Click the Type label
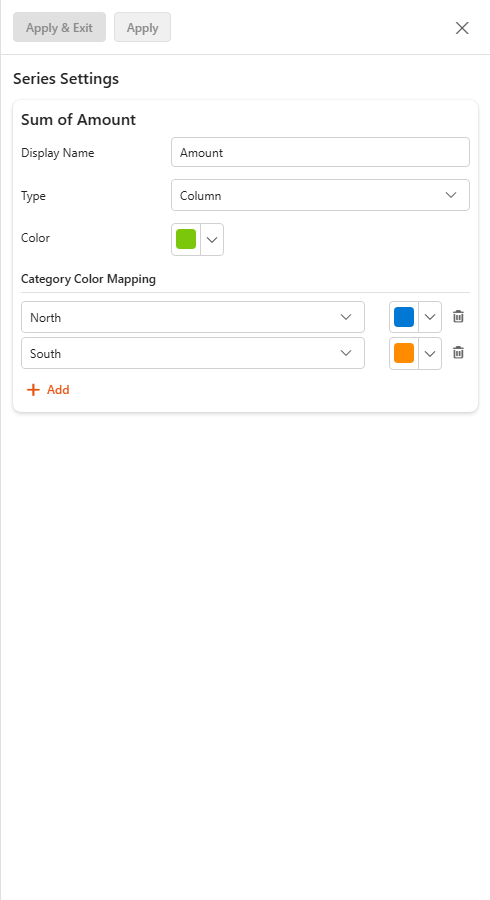This screenshot has height=900, width=490. (x=33, y=196)
